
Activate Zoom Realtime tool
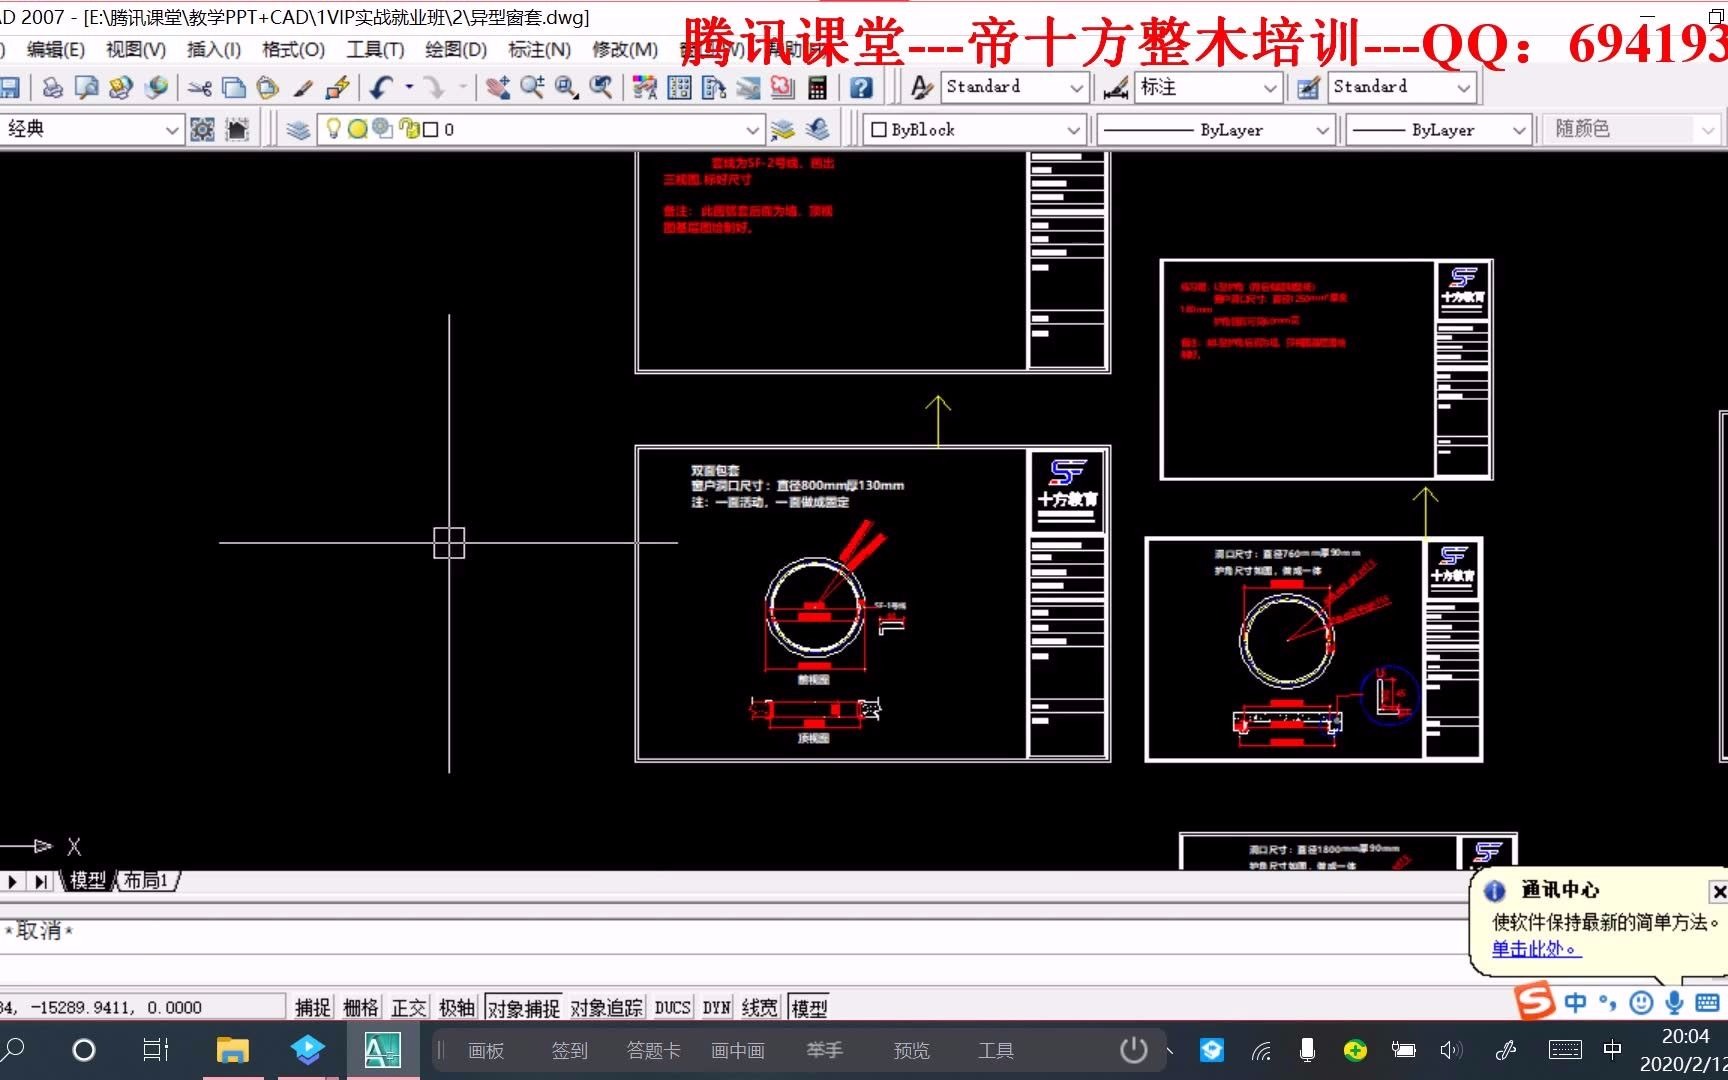click(532, 88)
